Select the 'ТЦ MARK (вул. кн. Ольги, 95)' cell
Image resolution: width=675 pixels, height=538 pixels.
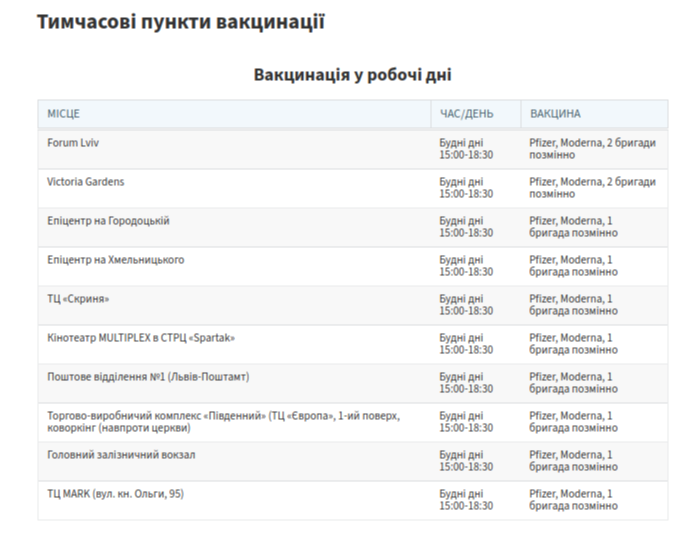234,500
